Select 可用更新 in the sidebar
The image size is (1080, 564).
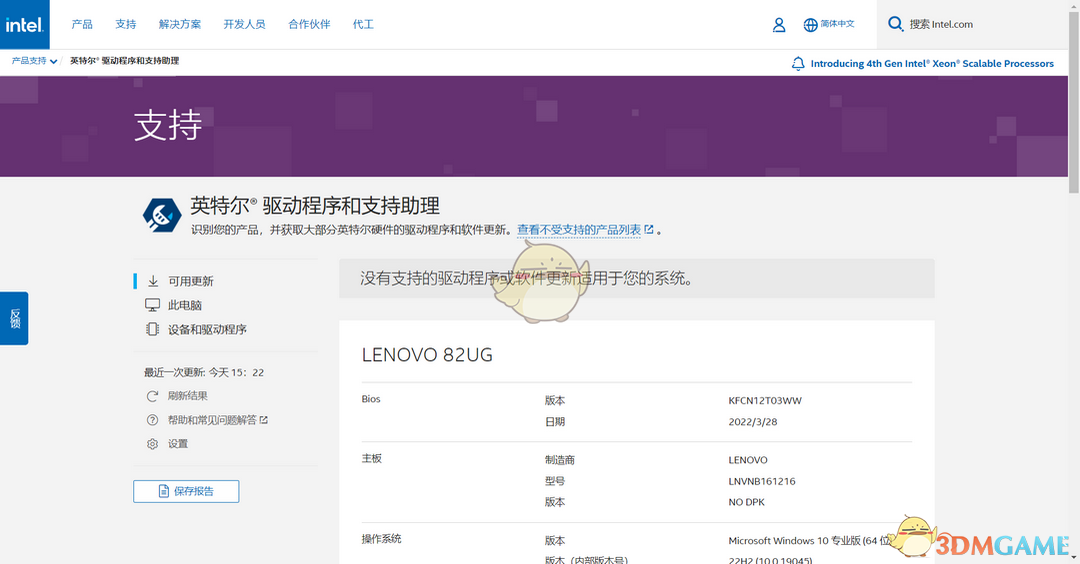(x=191, y=281)
